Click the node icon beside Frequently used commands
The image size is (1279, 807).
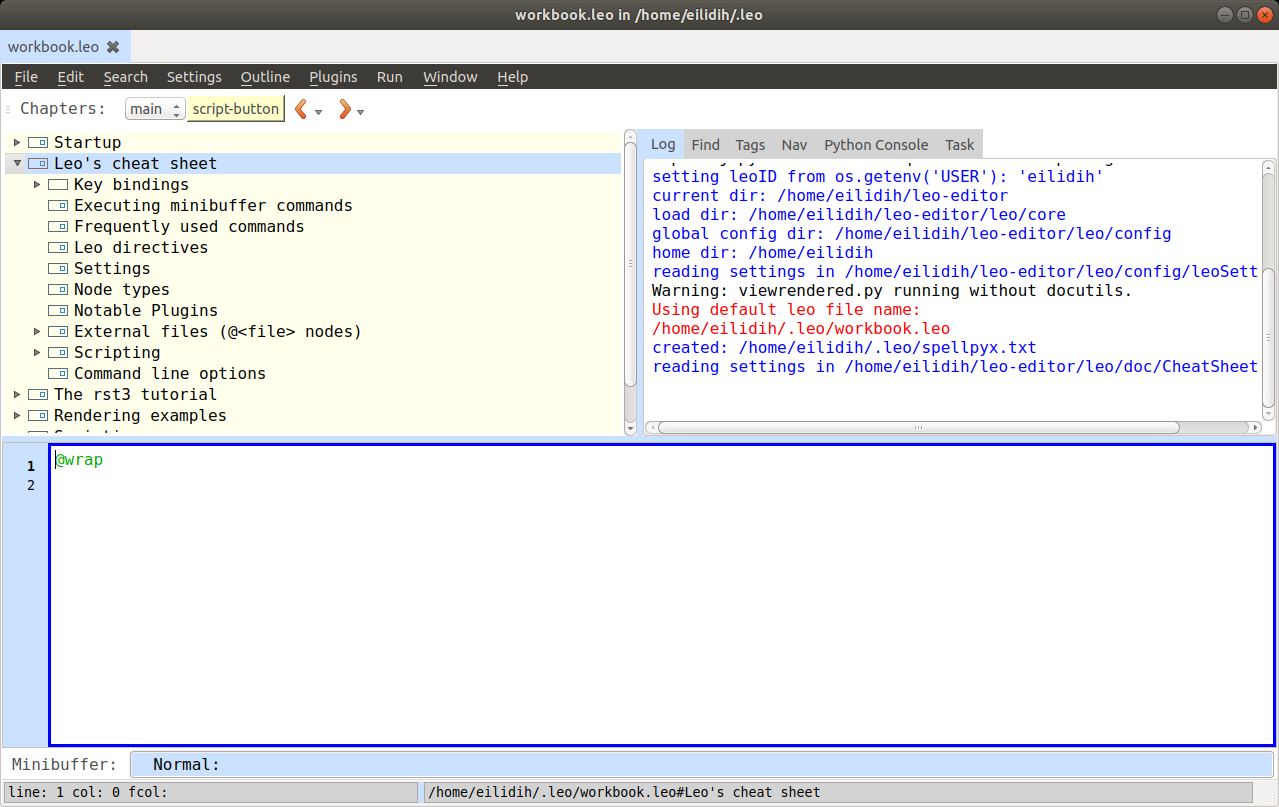(x=58, y=227)
